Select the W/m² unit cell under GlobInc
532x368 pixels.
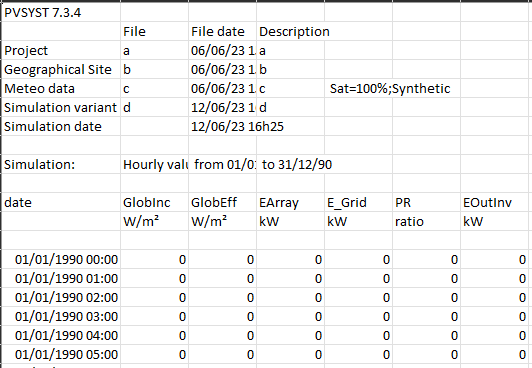point(154,221)
